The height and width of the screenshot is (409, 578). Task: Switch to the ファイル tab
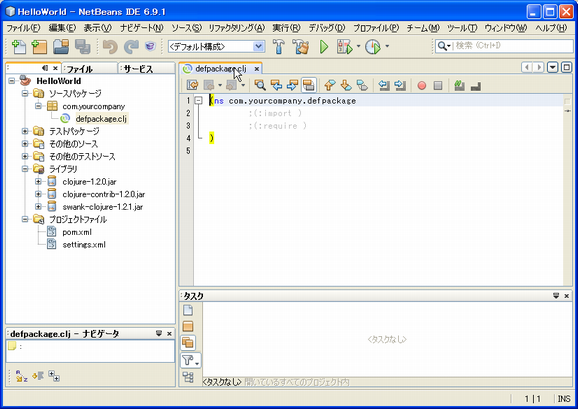(x=90, y=69)
